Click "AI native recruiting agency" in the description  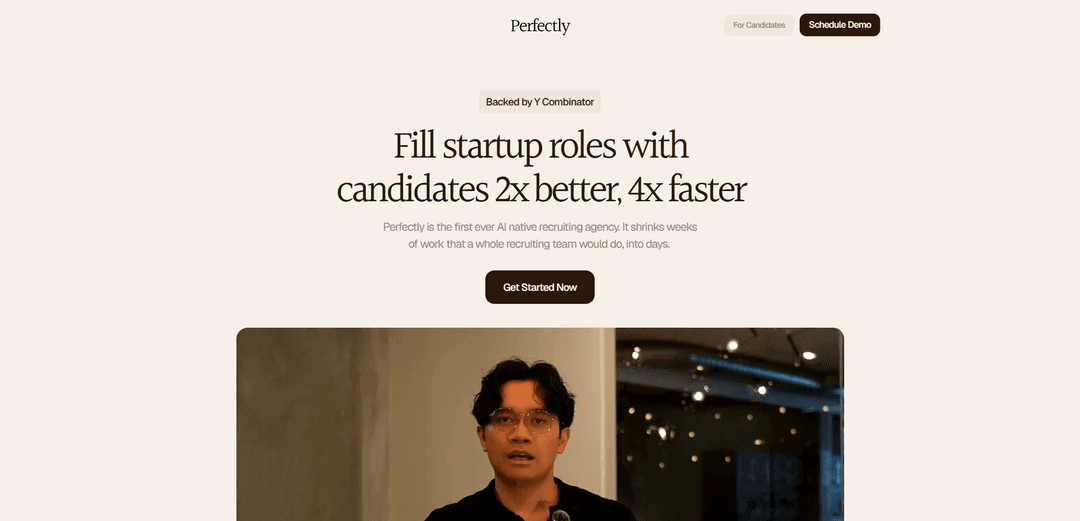tap(558, 227)
